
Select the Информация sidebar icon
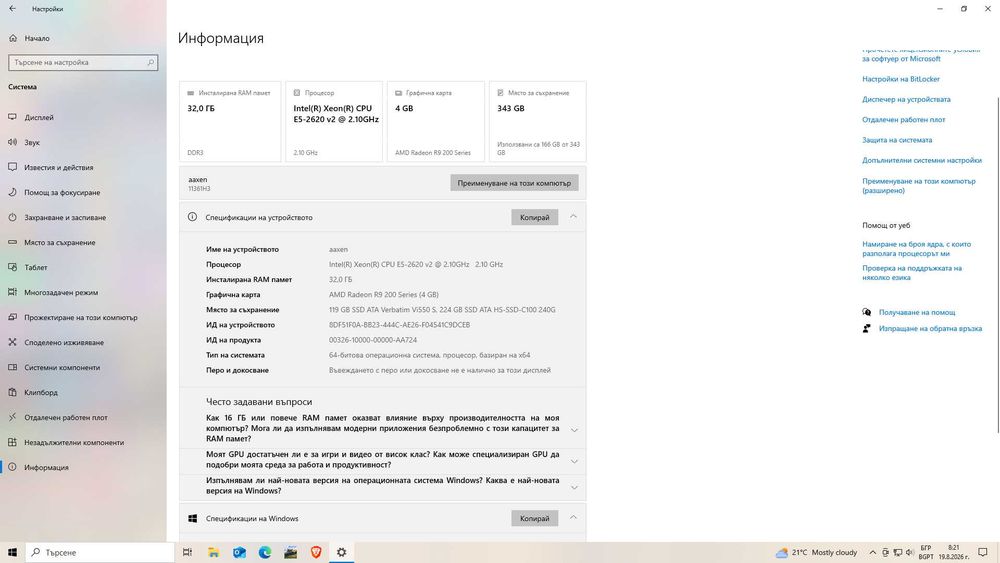point(12,467)
